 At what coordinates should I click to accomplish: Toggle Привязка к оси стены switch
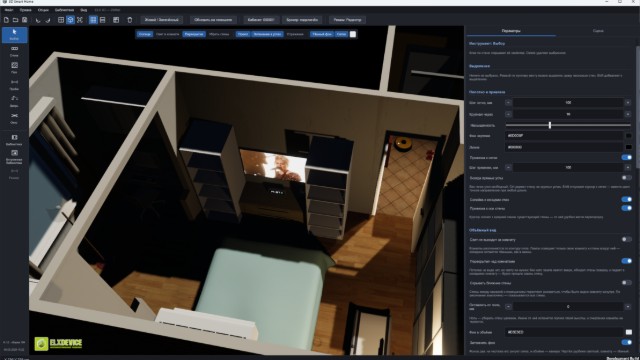(627, 208)
